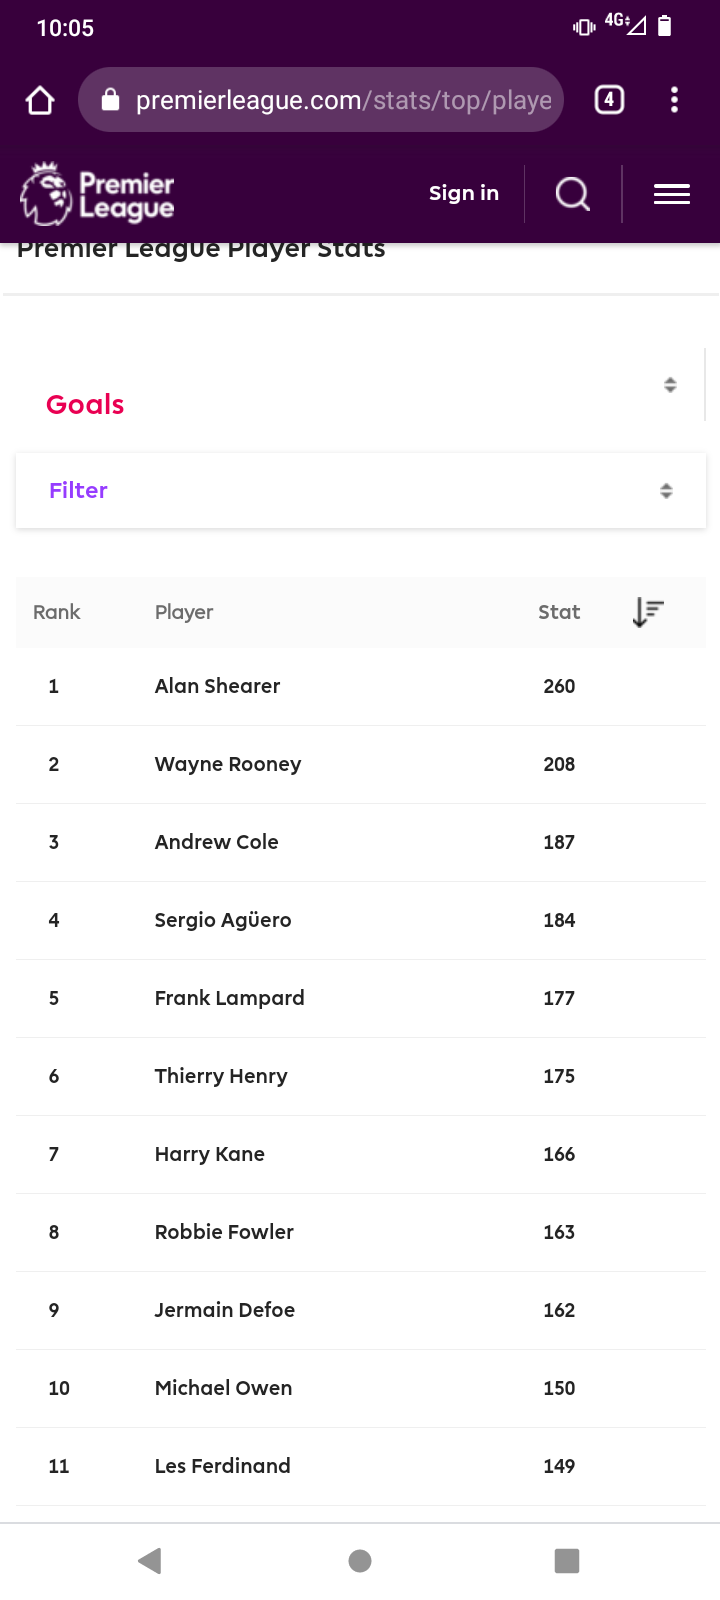Tap the browser home icon
Screen dimensions: 720x1600
tap(40, 100)
